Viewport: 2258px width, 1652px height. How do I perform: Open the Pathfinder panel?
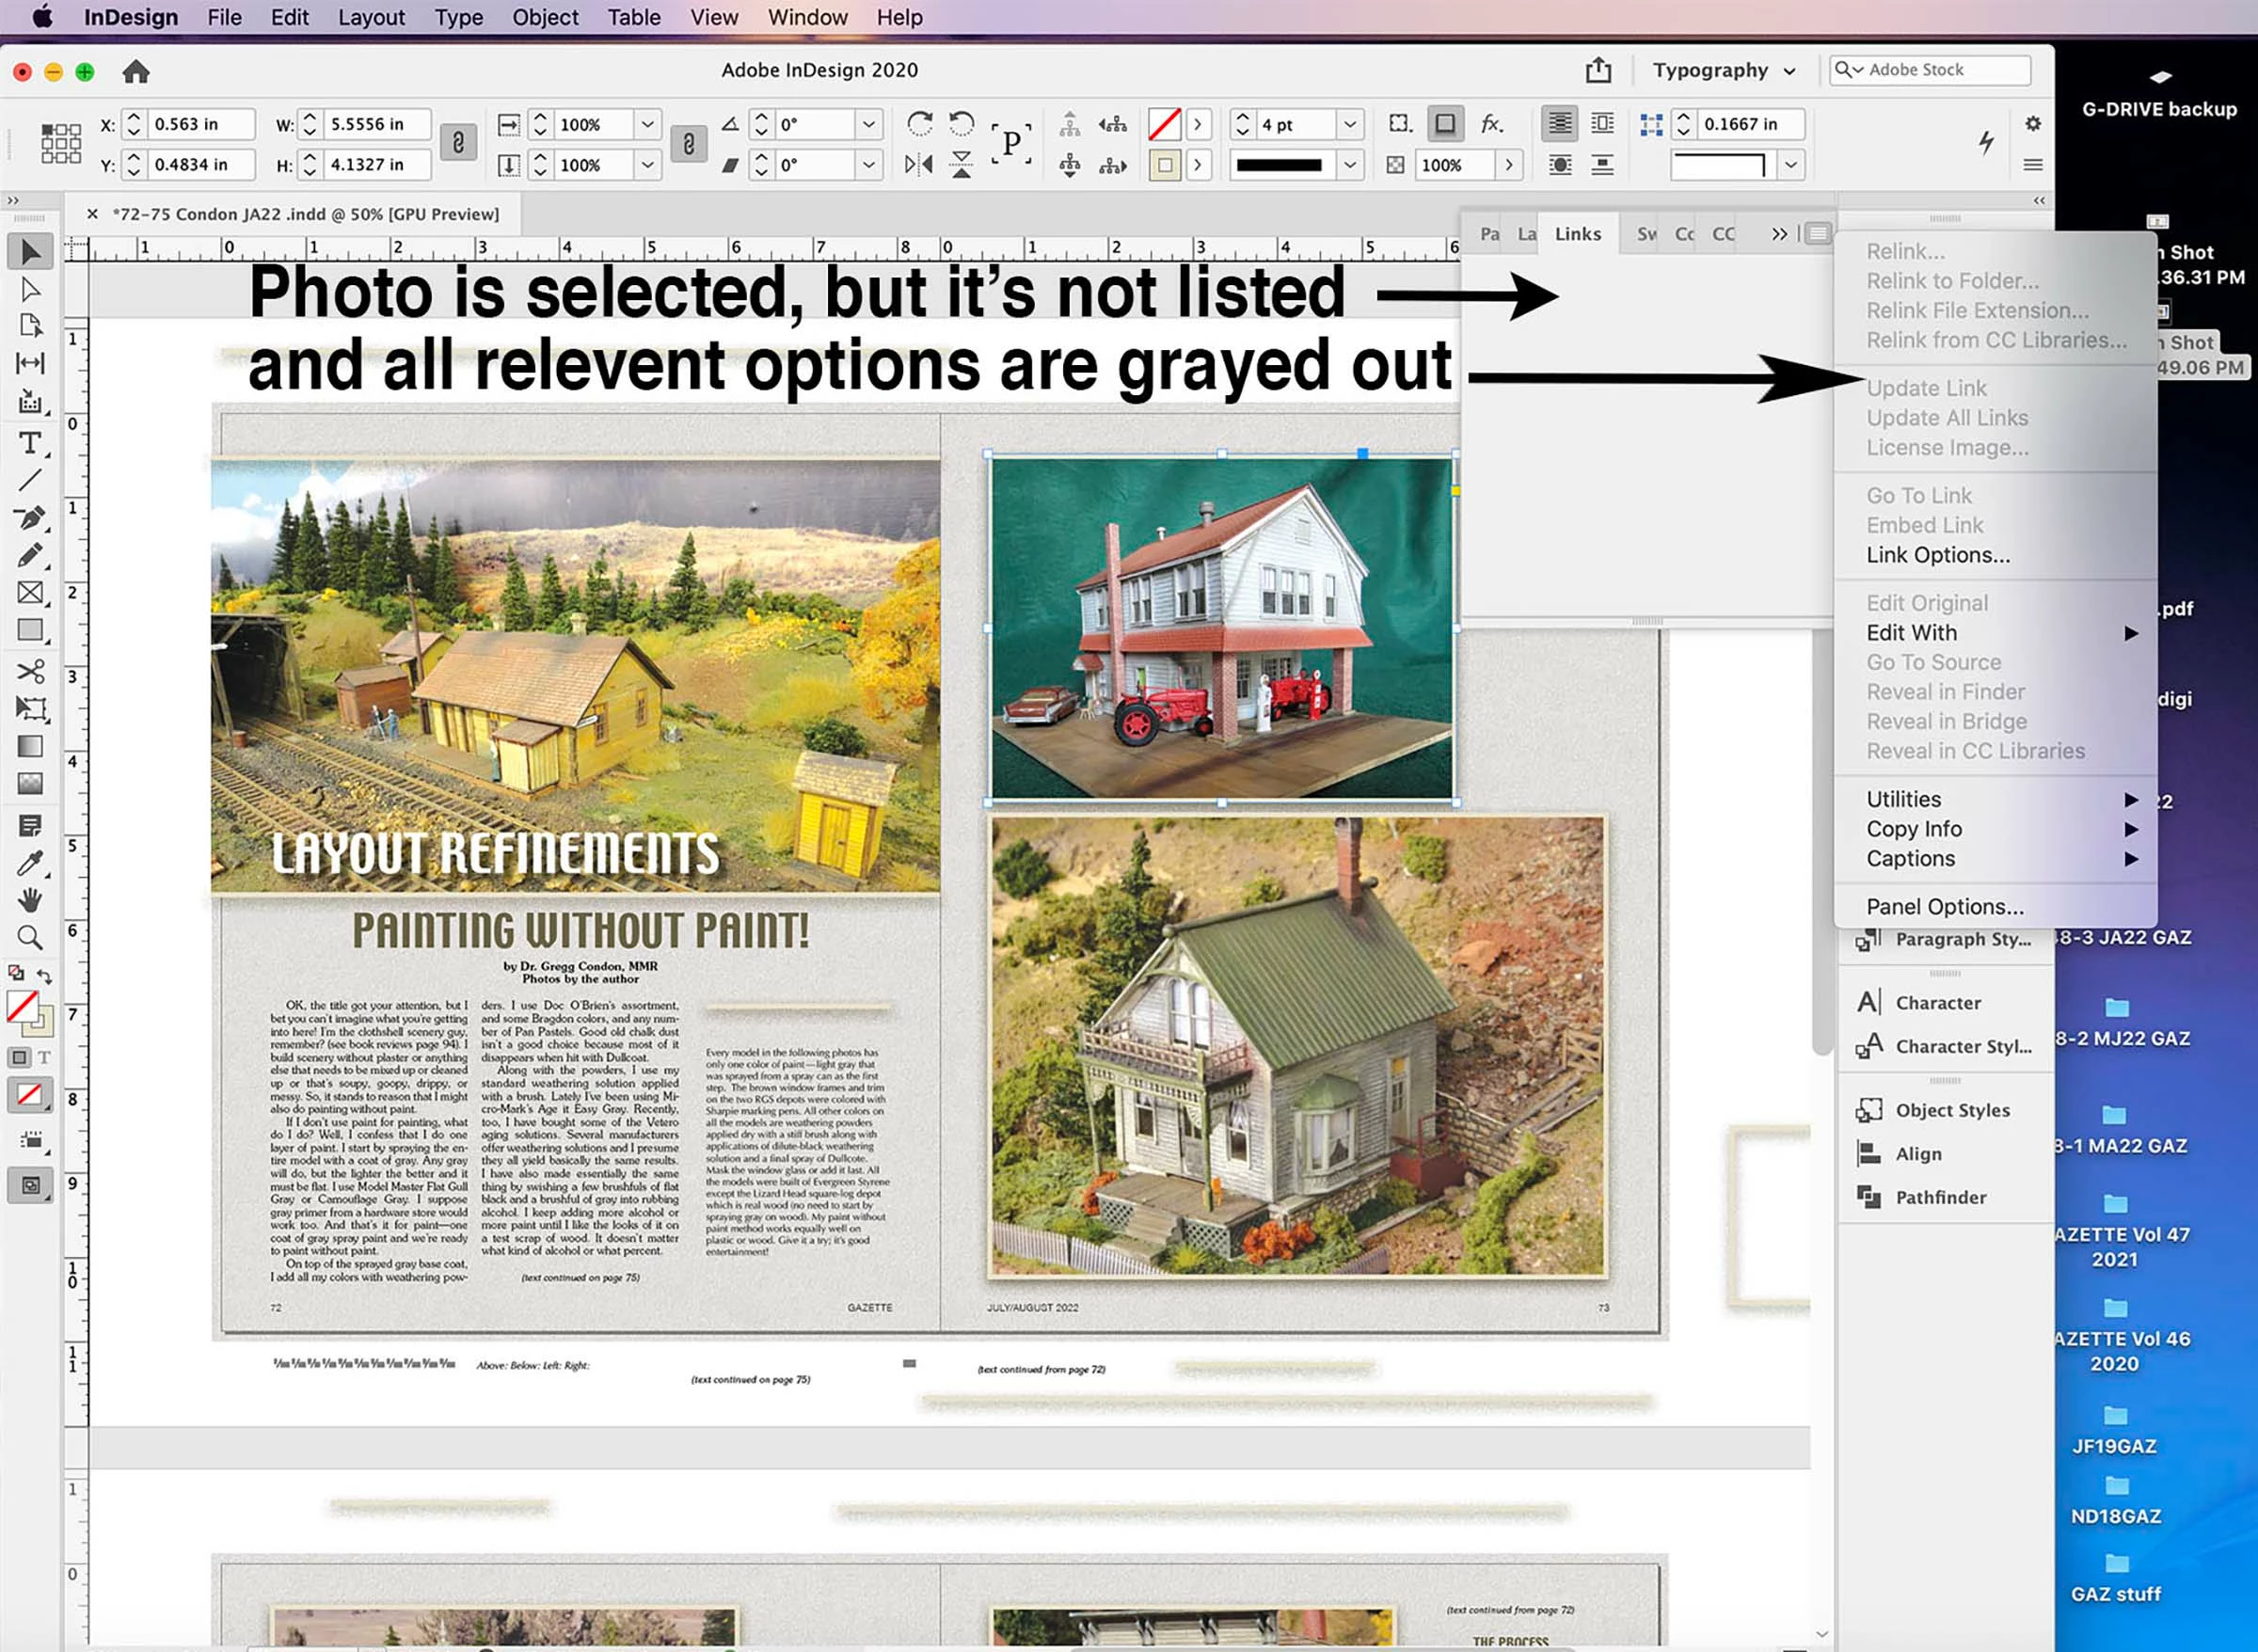coord(1940,1197)
